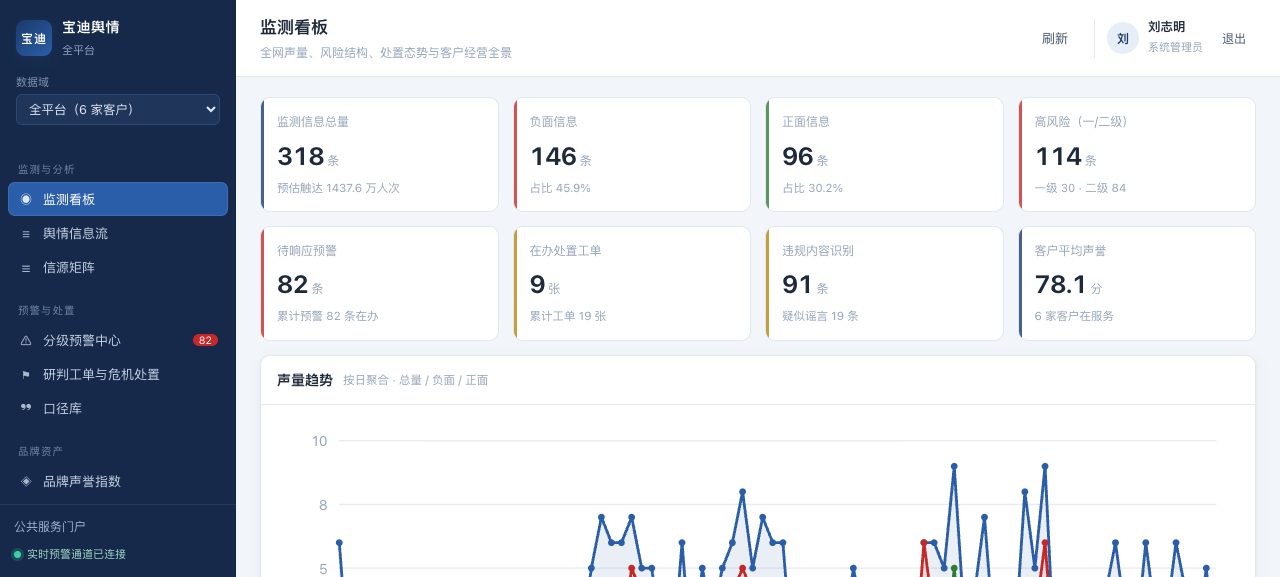The image size is (1280, 577).
Task: Click the 系统管理员 role label
Action: coord(1175,47)
